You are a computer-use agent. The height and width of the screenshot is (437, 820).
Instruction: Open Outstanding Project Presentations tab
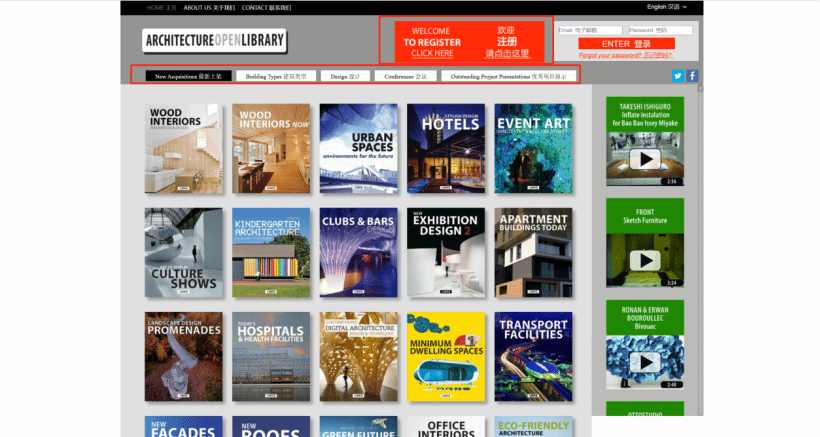tap(507, 76)
